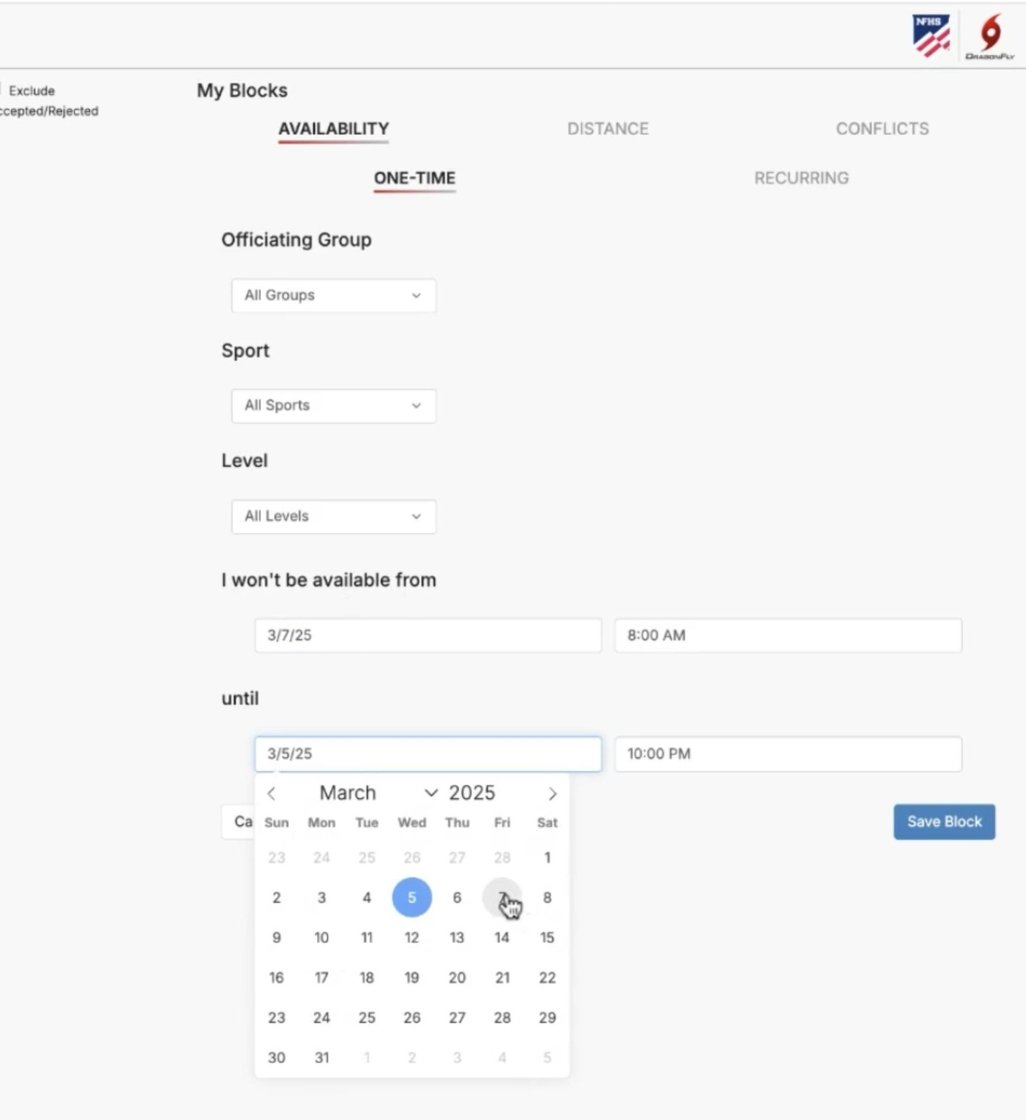
Task: Click the DragonFly logo icon
Action: [x=989, y=38]
